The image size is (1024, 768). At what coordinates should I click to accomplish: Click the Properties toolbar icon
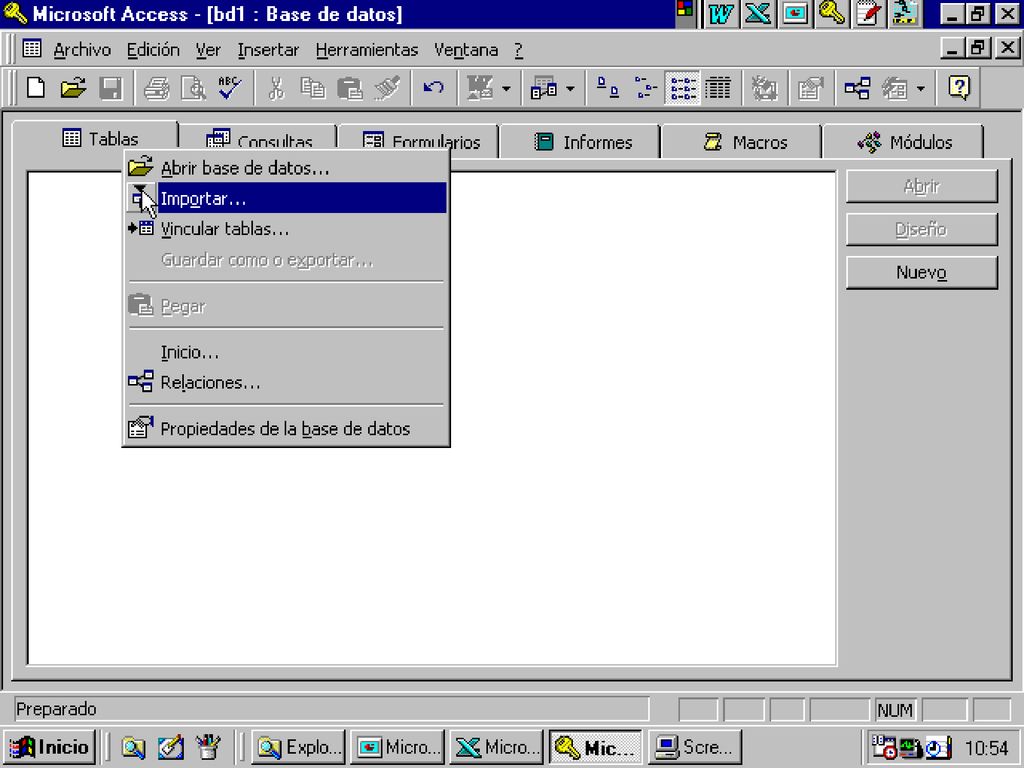click(810, 88)
